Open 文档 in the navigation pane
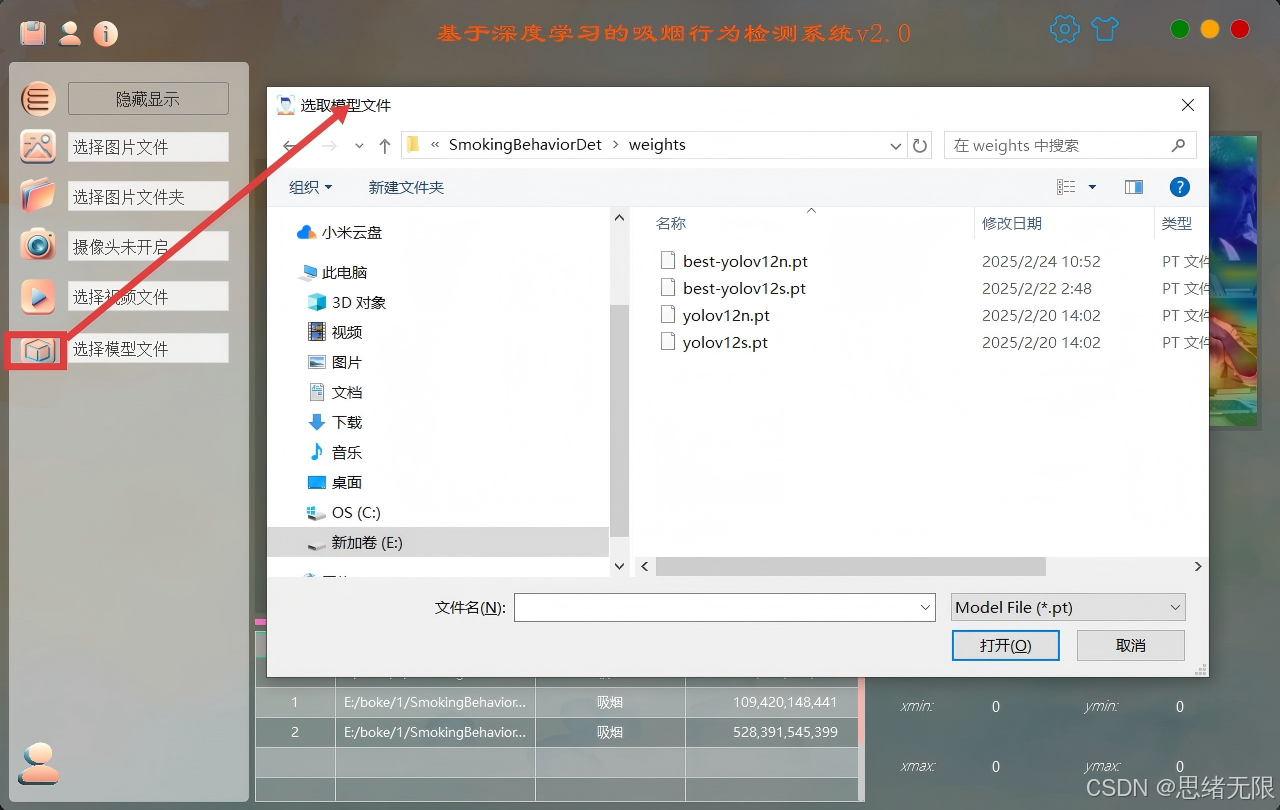 [x=335, y=392]
